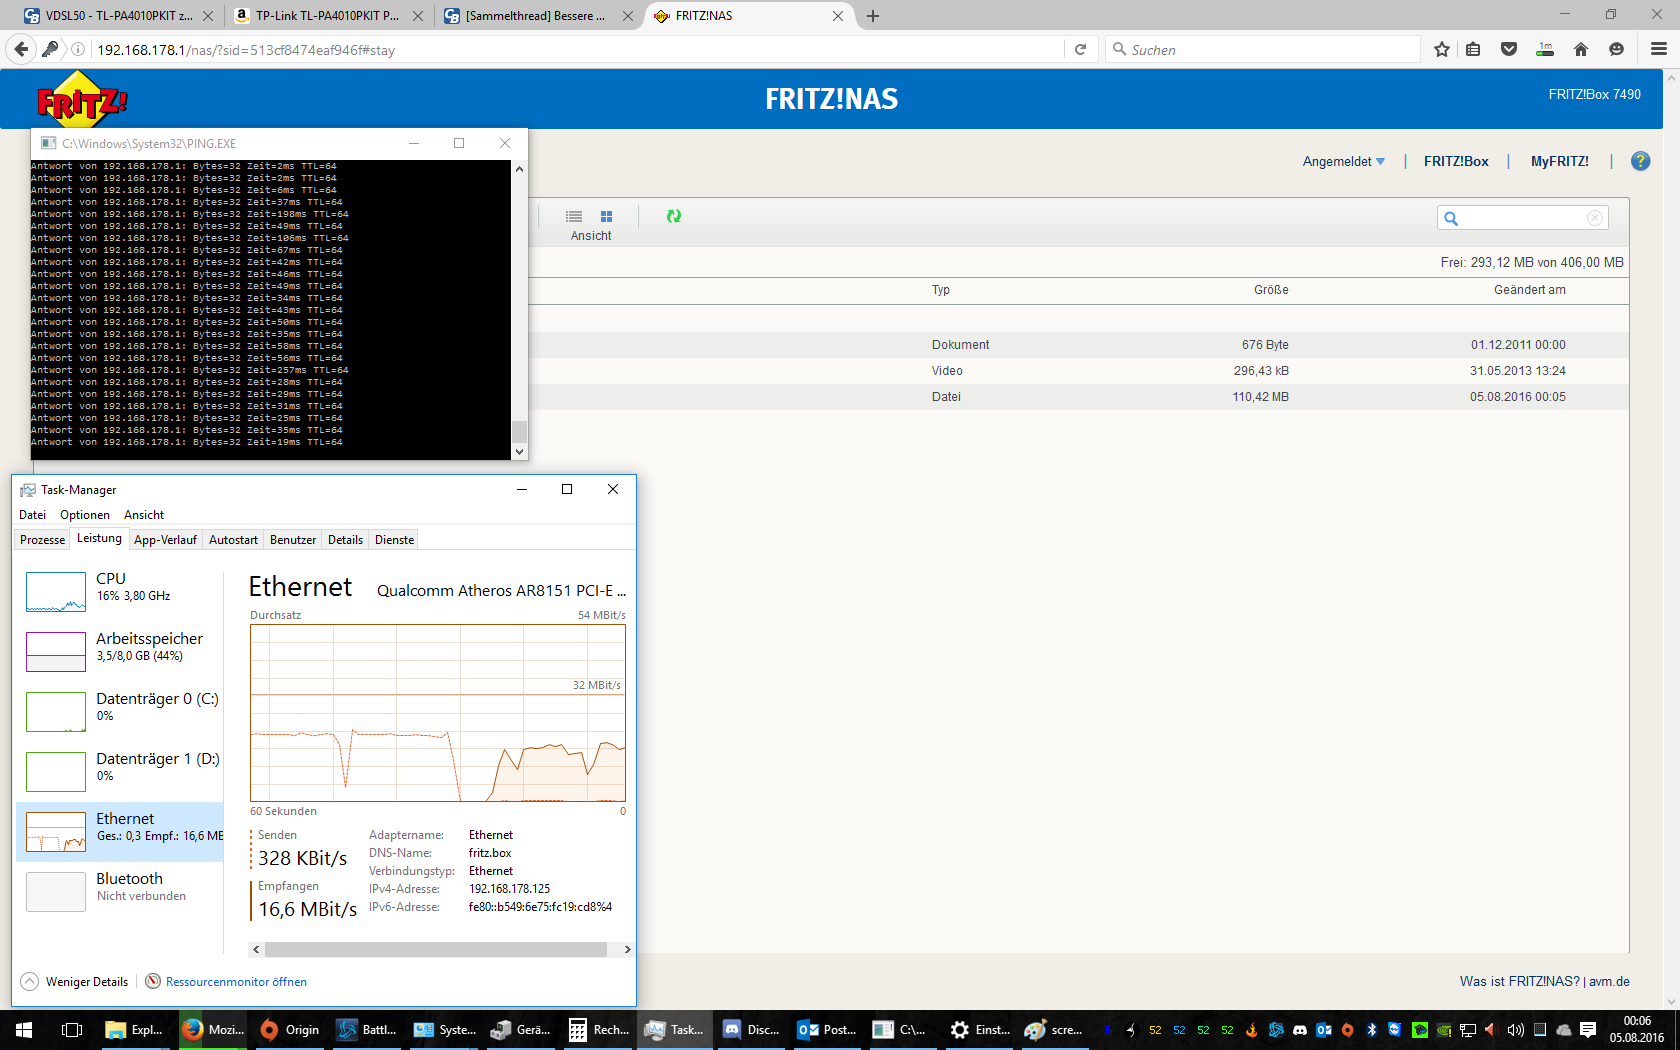Sort files by the Geändert am column header
Image resolution: width=1680 pixels, height=1050 pixels.
coord(1530,290)
